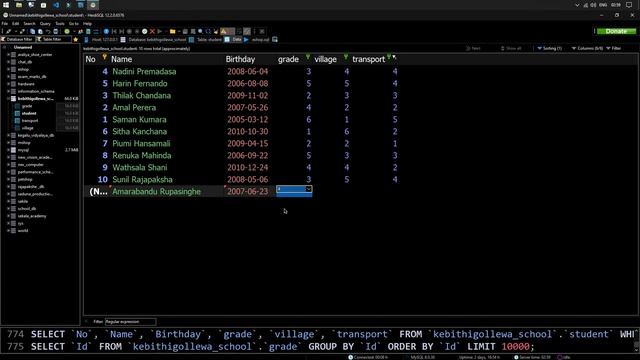Sort by the Name column header
This screenshot has height=360, width=640.
(x=122, y=59)
